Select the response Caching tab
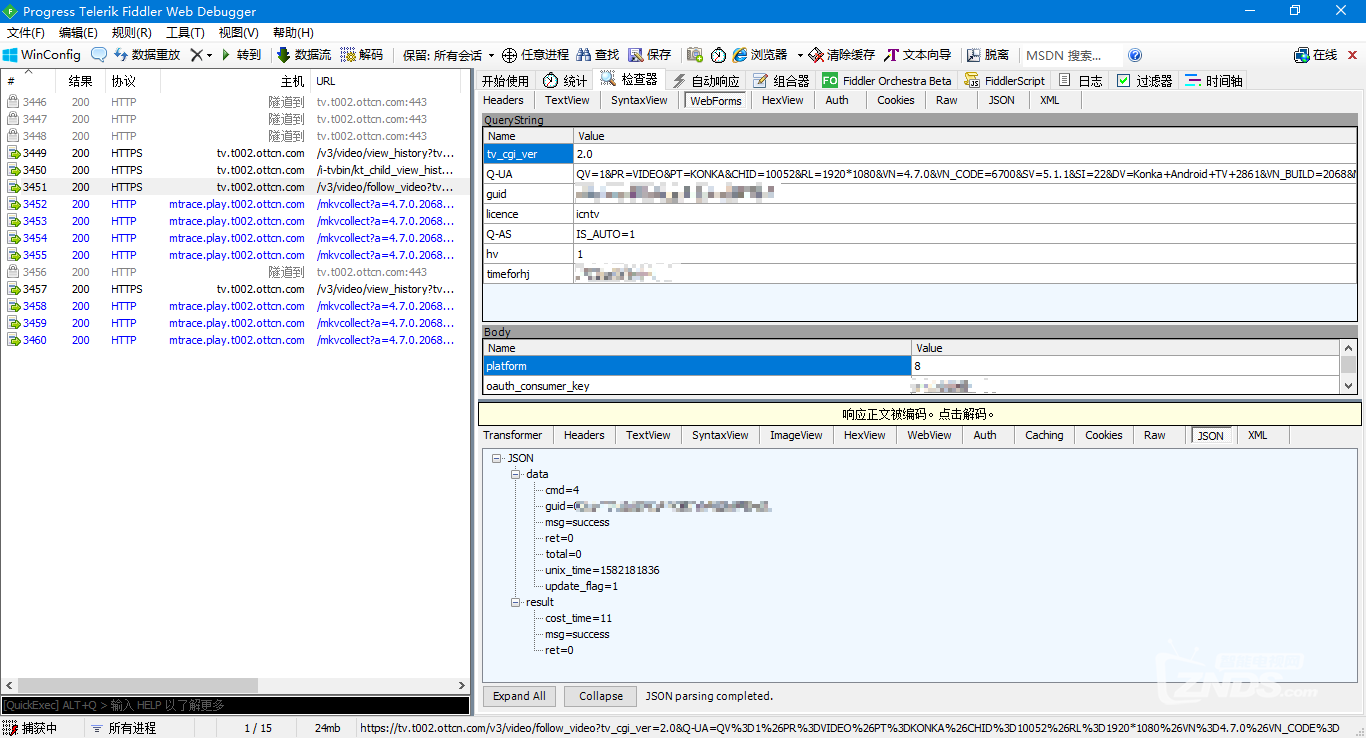The width and height of the screenshot is (1366, 738). click(1044, 435)
